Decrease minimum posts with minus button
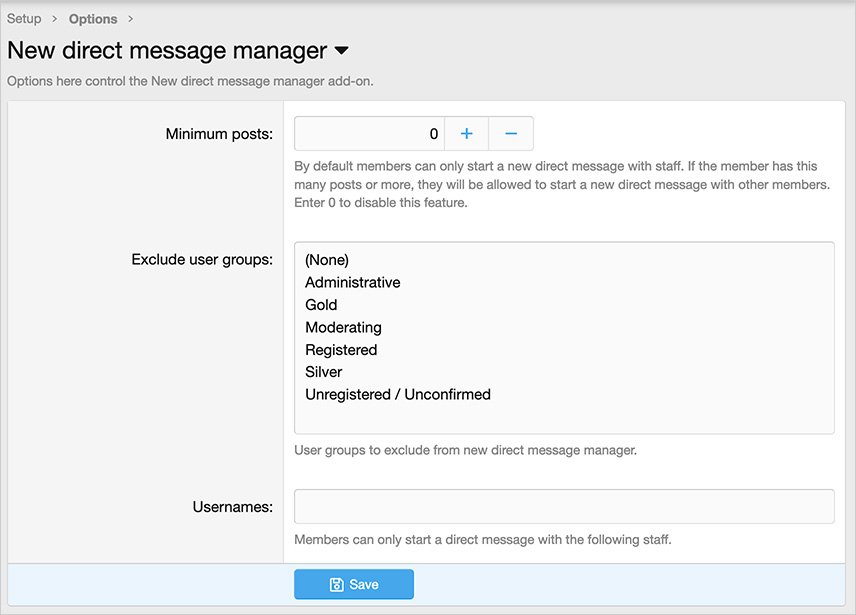 click(x=511, y=133)
